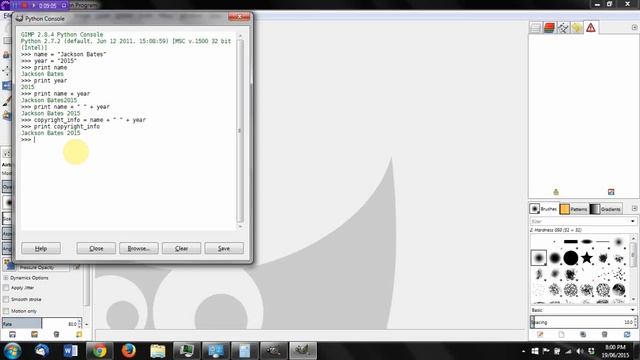Expand the Dynamics Options section

(x=6, y=278)
